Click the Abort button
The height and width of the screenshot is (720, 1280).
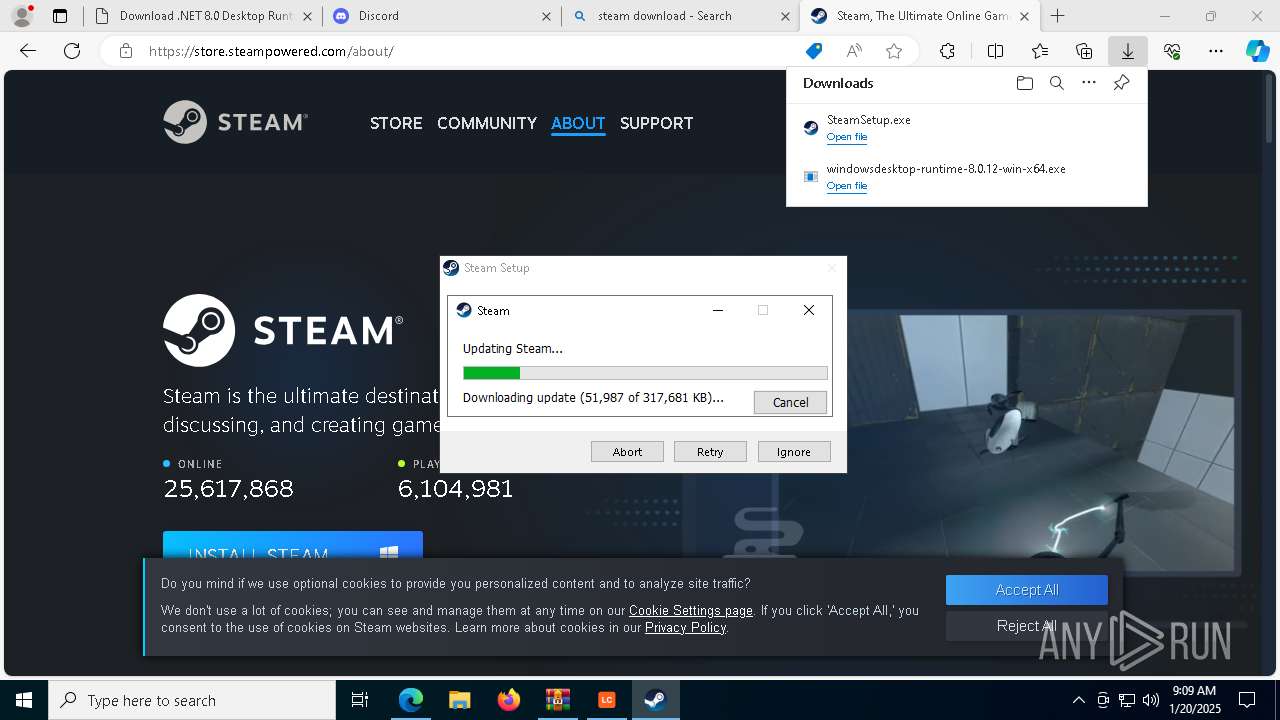[627, 452]
